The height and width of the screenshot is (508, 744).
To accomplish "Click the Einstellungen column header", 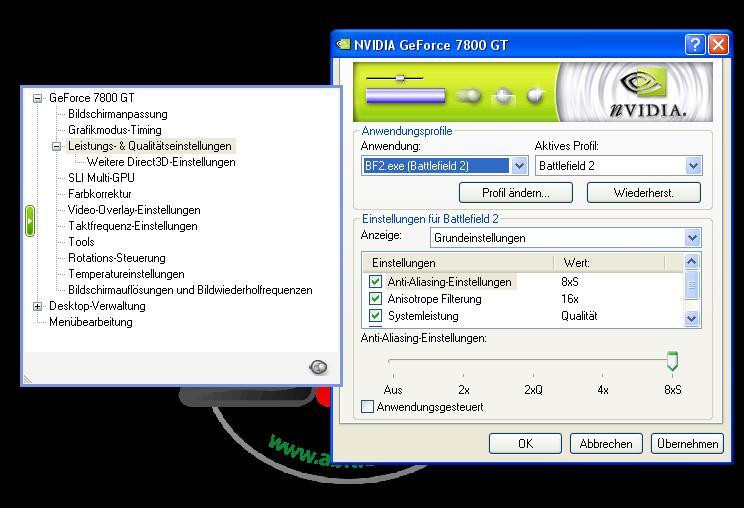I will (x=458, y=263).
